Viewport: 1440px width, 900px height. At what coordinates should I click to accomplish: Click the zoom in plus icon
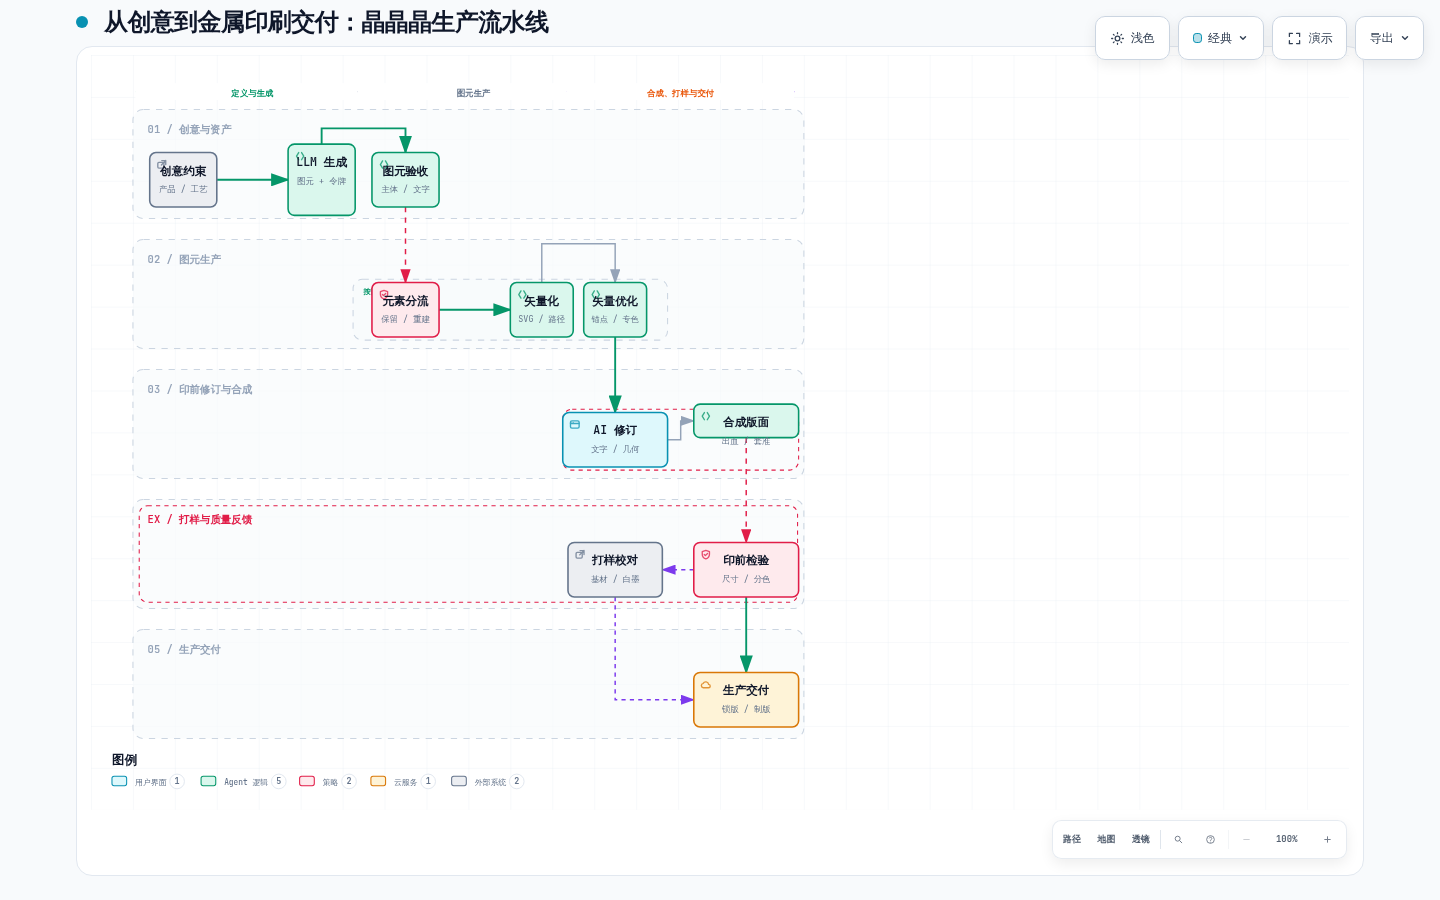(x=1327, y=839)
